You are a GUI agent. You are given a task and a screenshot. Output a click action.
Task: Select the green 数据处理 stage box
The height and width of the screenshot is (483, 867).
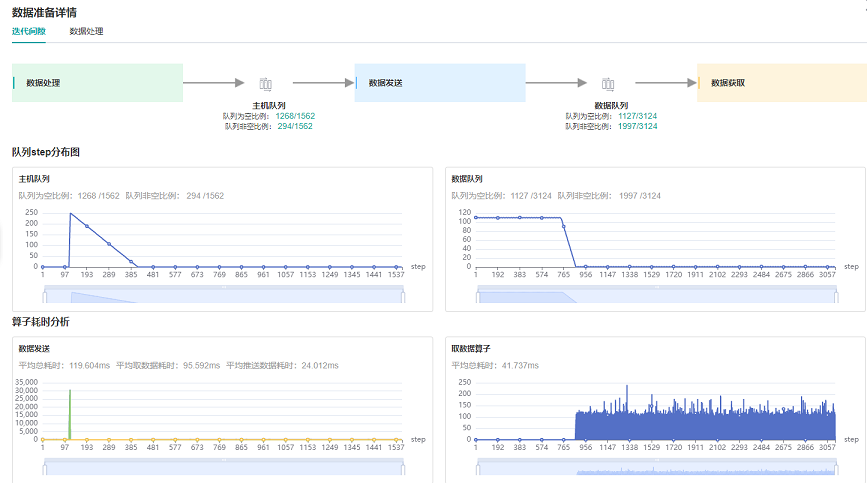click(x=97, y=83)
